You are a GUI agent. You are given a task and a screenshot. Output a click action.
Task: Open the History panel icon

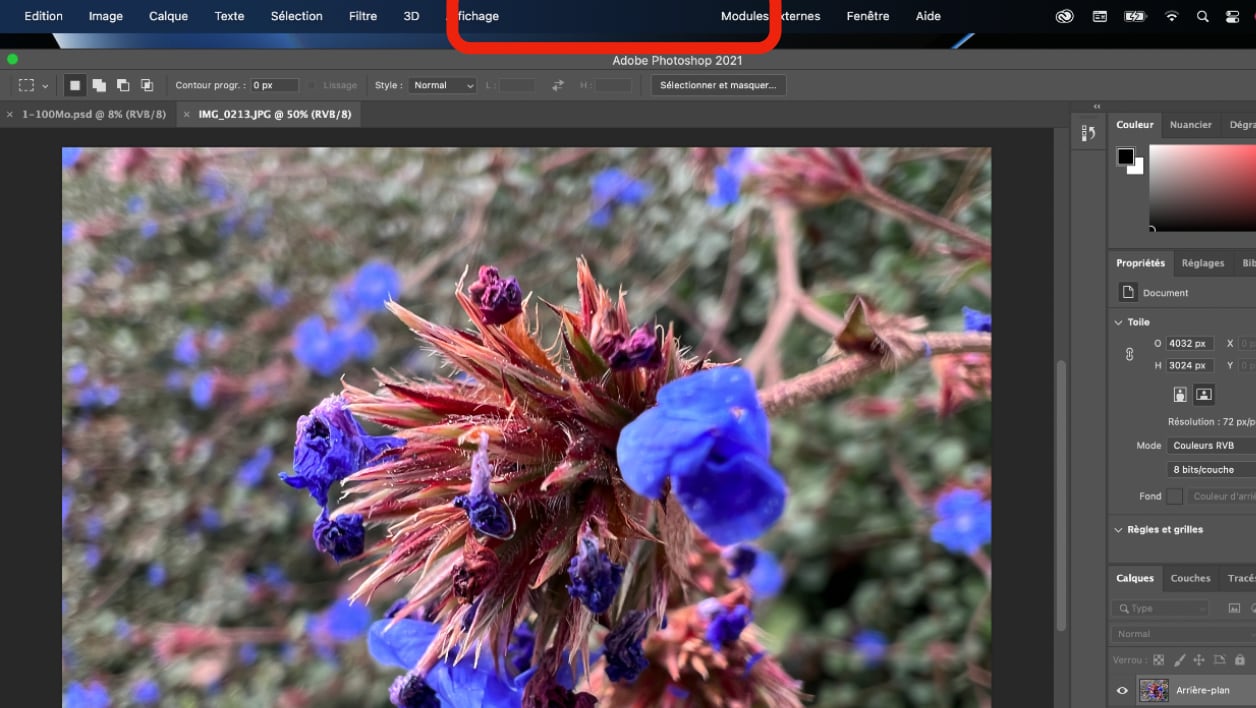click(1089, 133)
